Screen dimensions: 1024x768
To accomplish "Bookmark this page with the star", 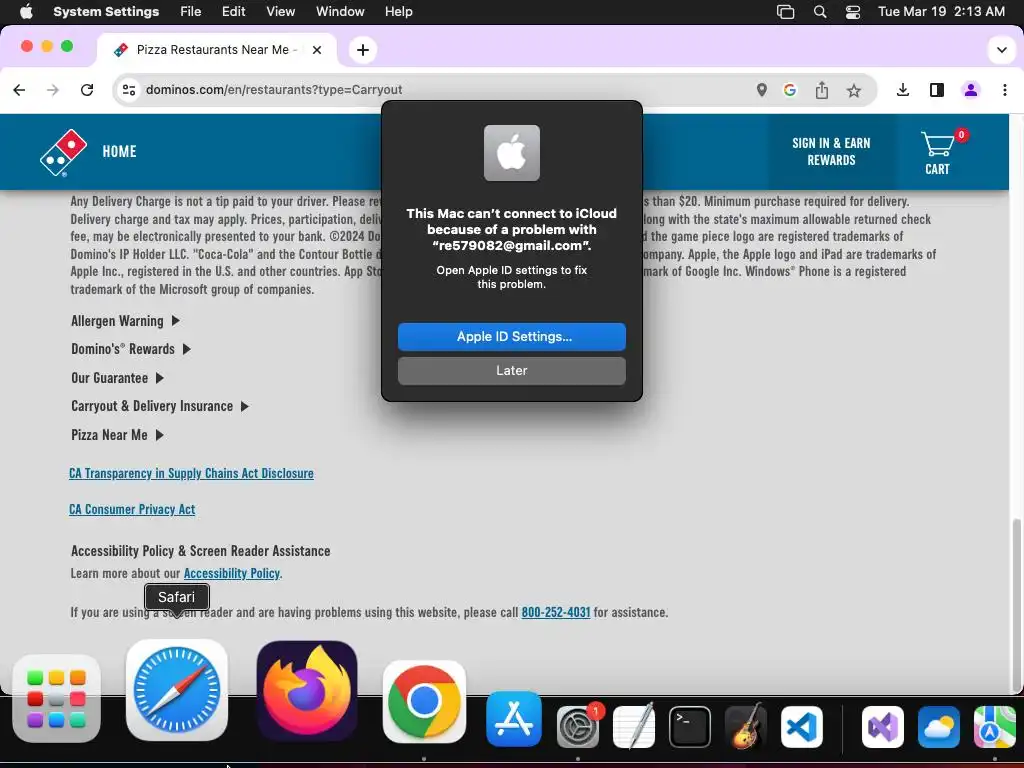I will 854,91.
